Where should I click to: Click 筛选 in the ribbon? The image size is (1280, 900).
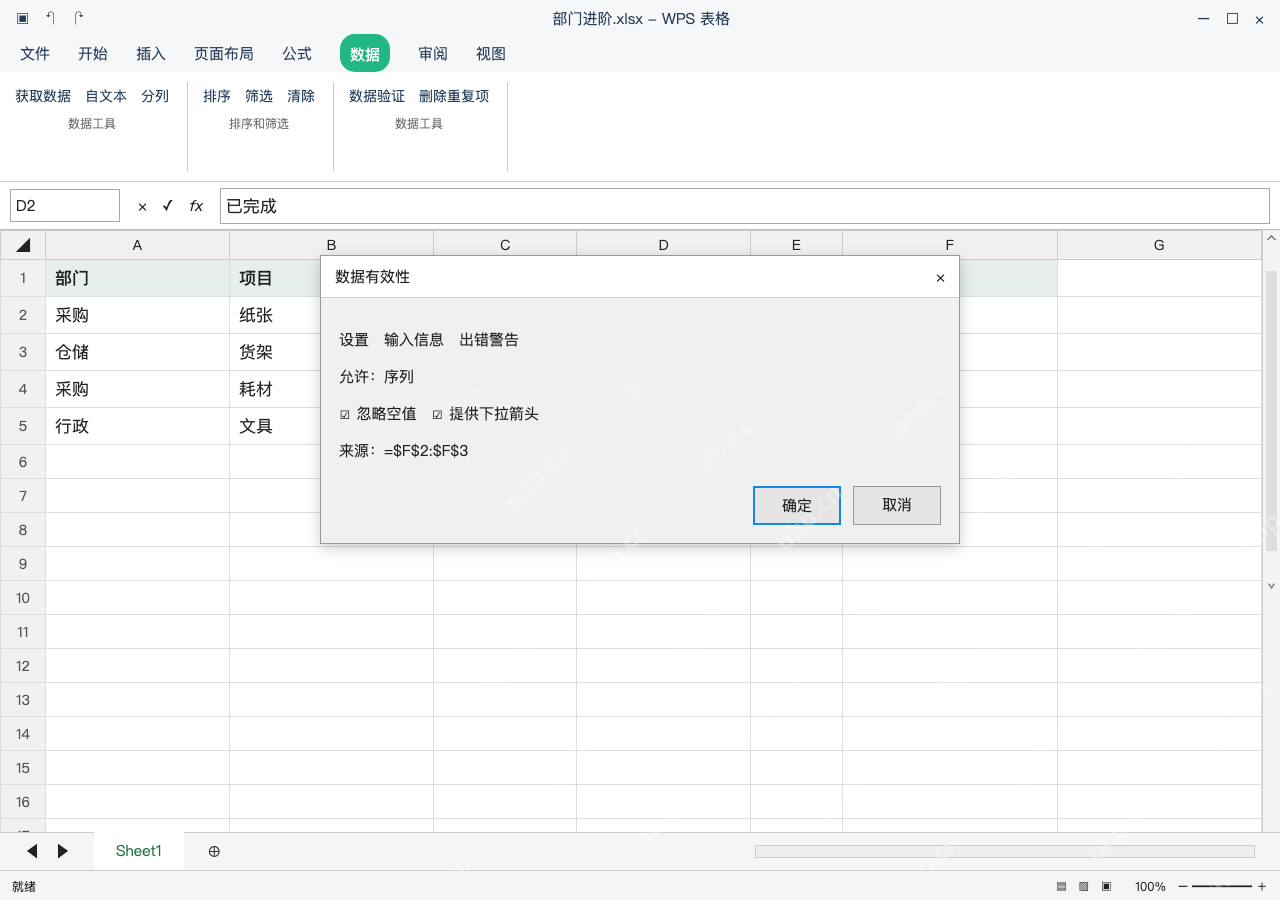point(259,96)
